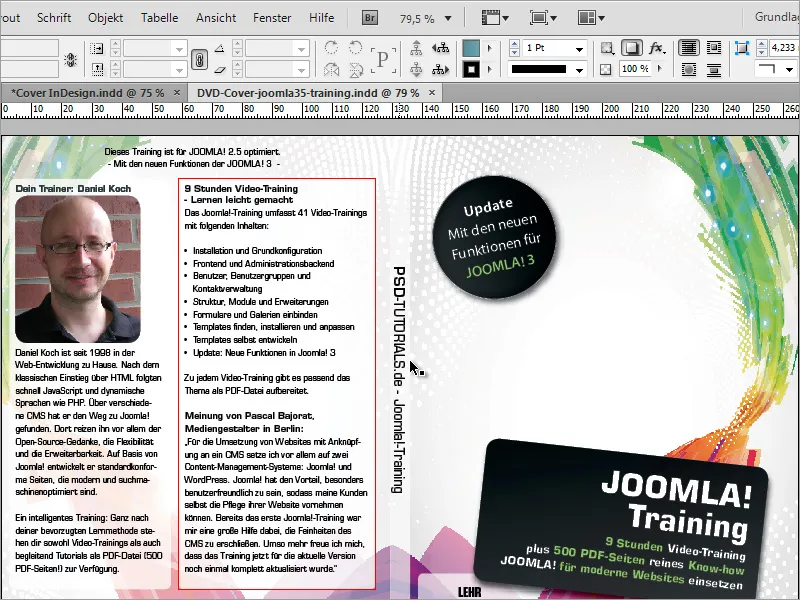Image resolution: width=800 pixels, height=600 pixels.
Task: Rotate object 90° clockwise
Action: click(331, 48)
